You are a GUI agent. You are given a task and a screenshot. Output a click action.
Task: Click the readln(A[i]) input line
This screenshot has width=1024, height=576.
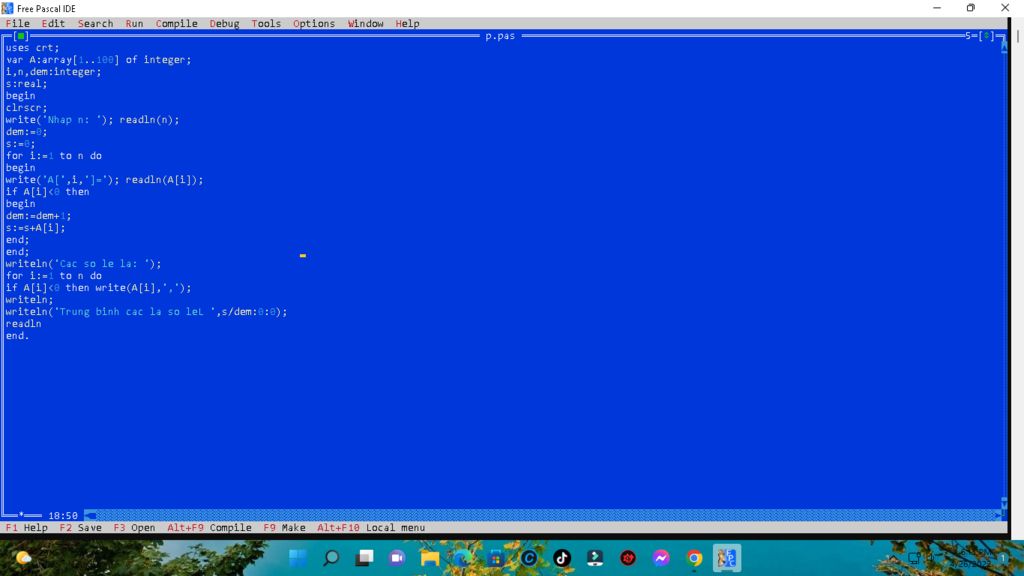click(x=104, y=180)
